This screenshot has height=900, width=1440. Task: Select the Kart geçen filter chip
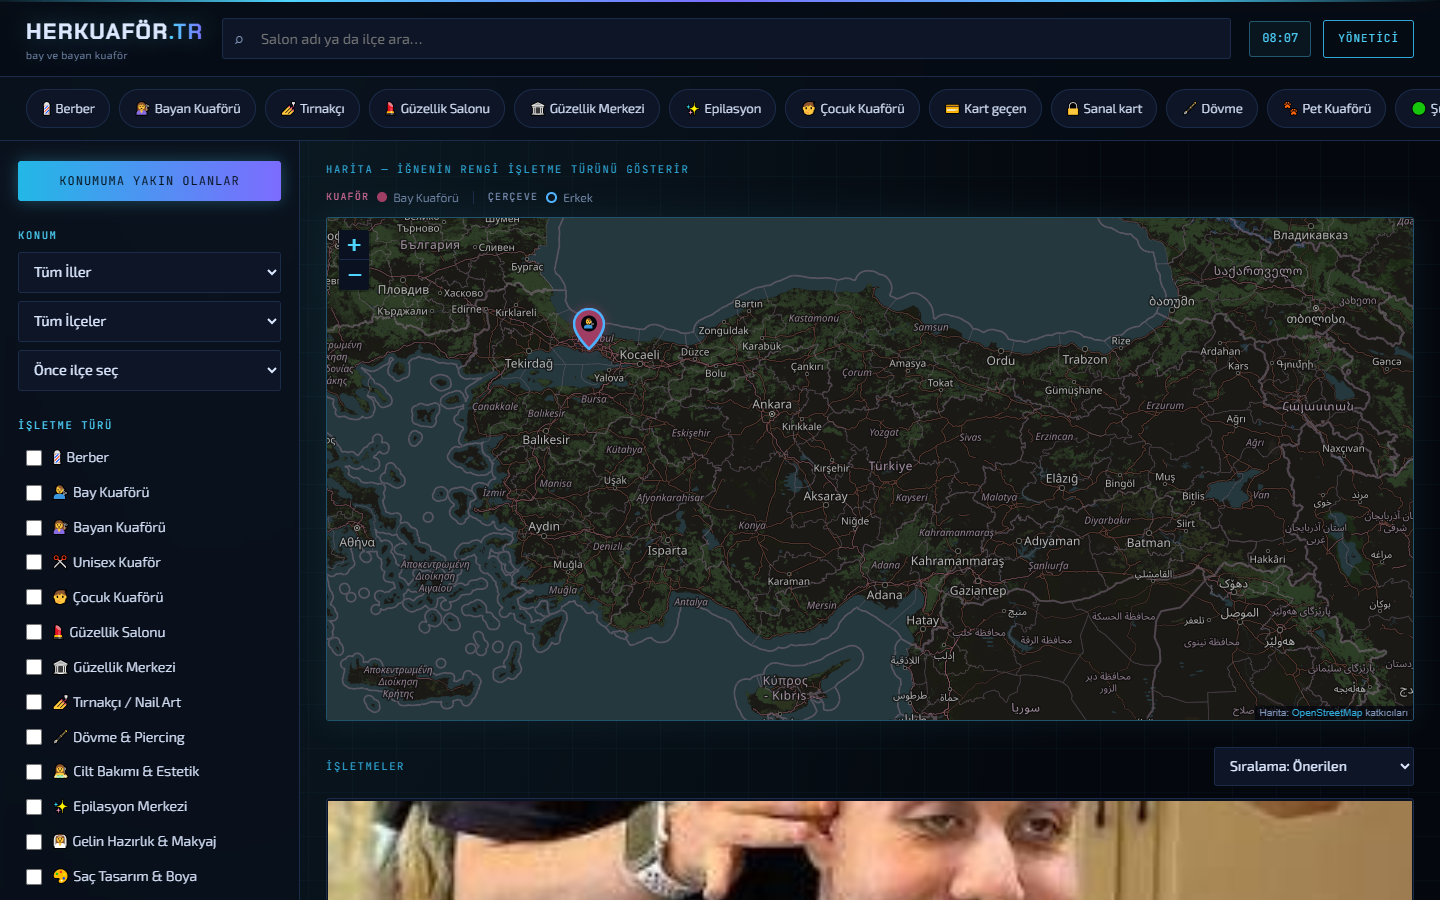pyautogui.click(x=985, y=108)
